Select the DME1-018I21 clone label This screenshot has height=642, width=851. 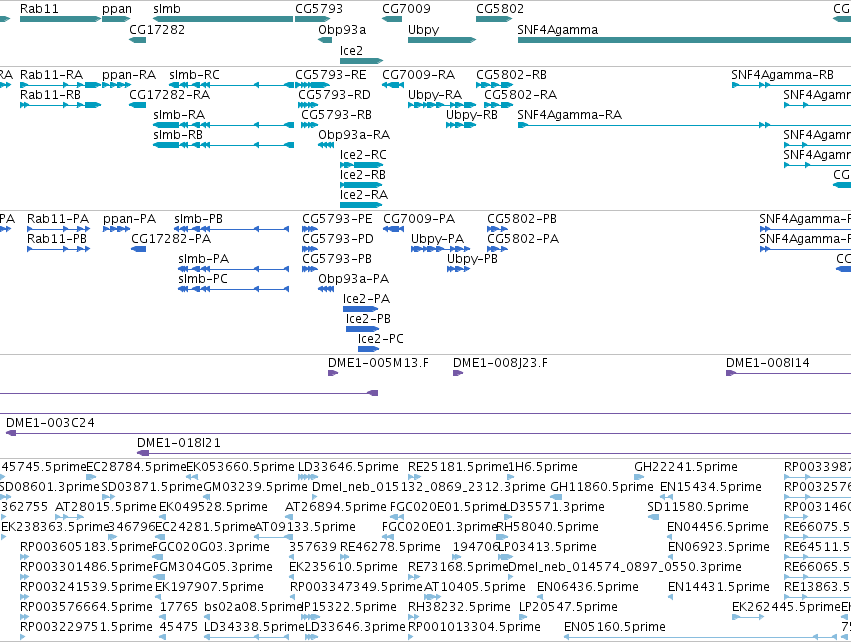[179, 443]
